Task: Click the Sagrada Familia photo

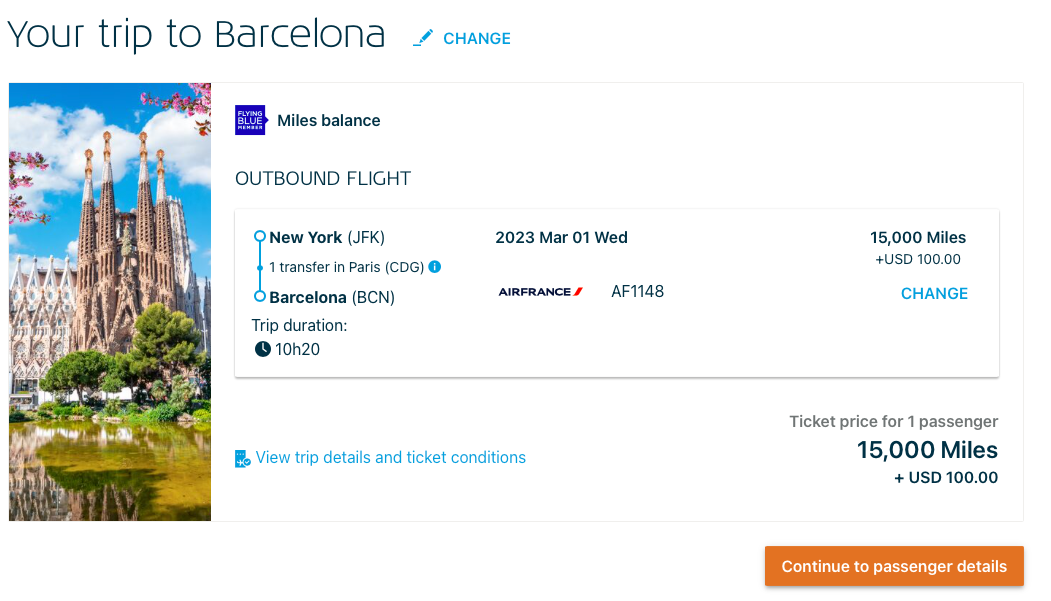Action: 109,301
